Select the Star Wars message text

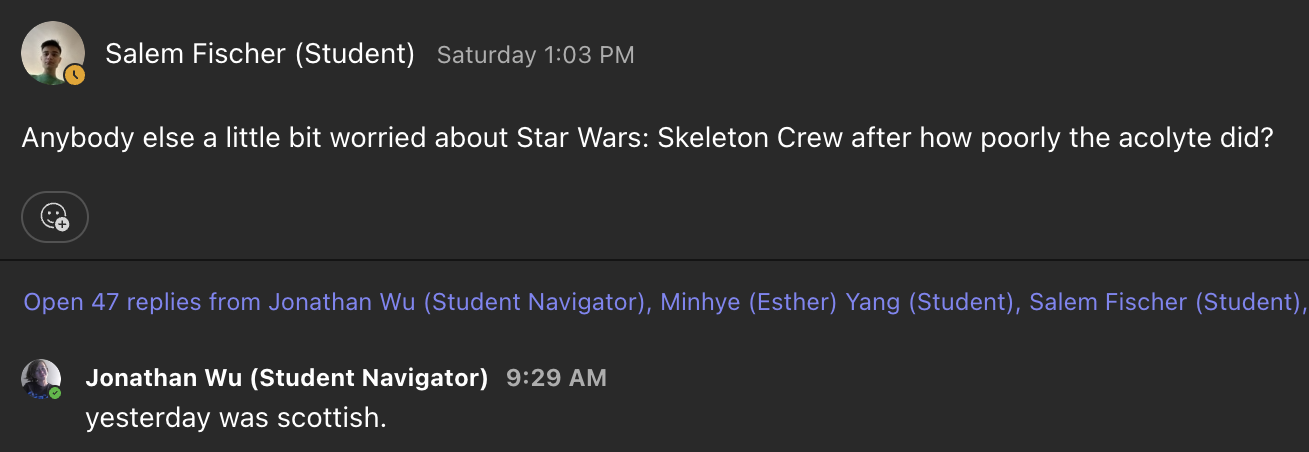(x=646, y=138)
